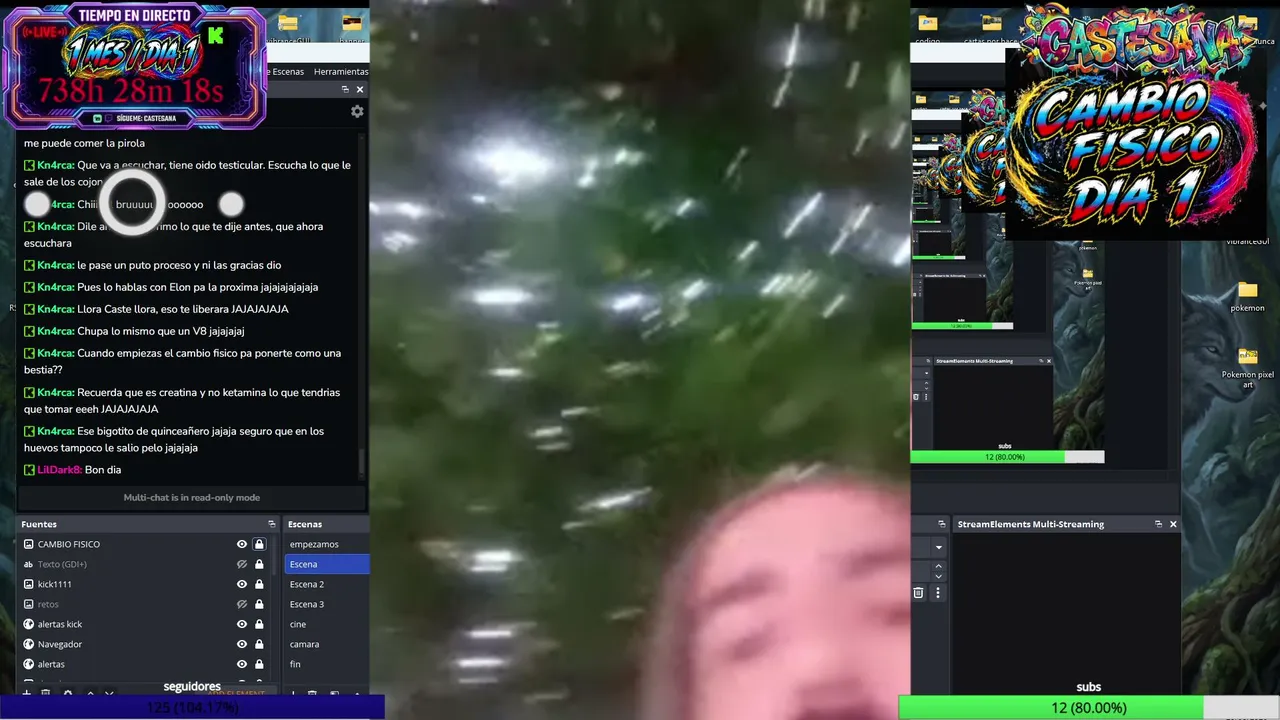Unlock the alertas source lock
This screenshot has height=720, width=1280.
(x=259, y=664)
